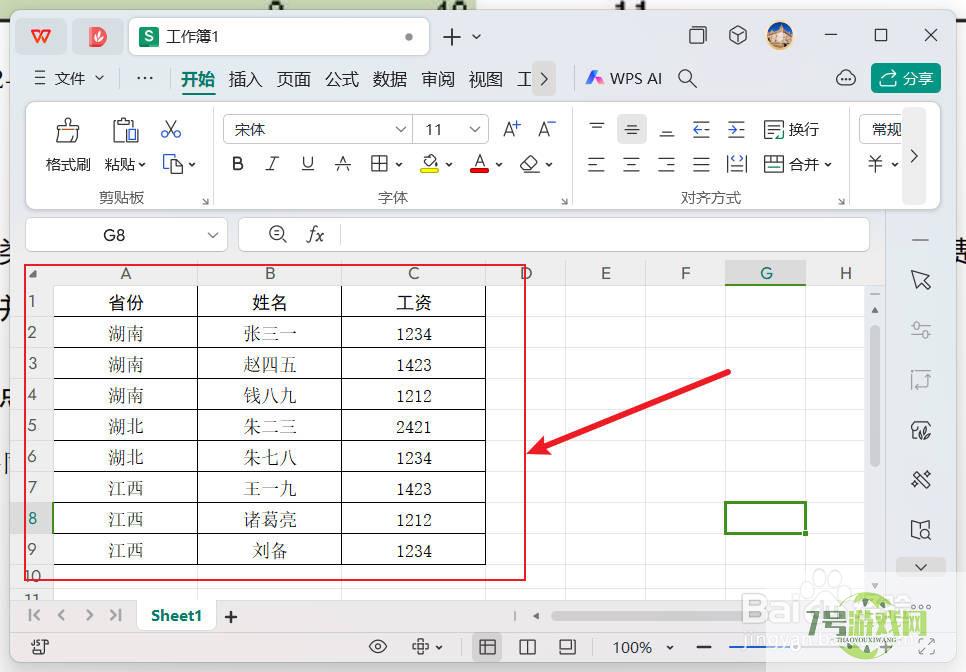Image resolution: width=966 pixels, height=672 pixels.
Task: Open WPS AI assistant
Action: (x=623, y=78)
